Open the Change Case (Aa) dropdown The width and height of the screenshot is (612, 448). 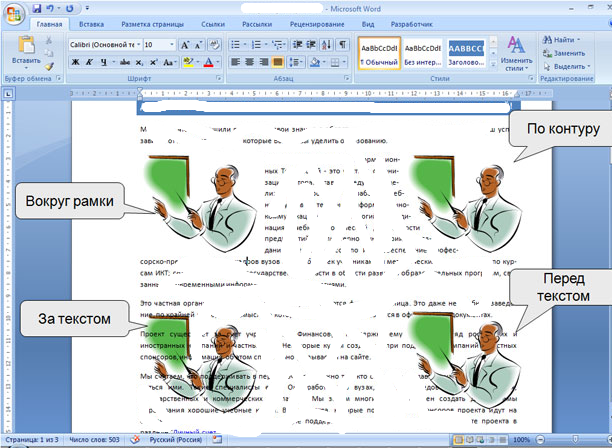pos(170,62)
